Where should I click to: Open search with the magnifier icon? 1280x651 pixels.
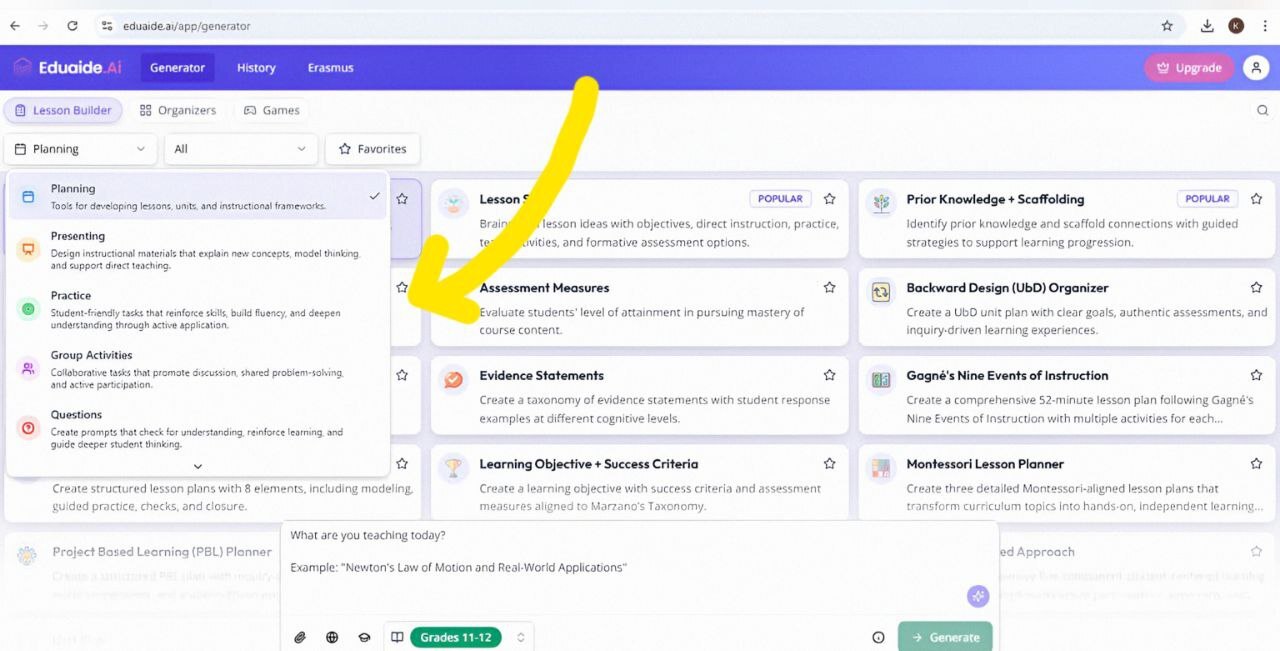point(1262,110)
